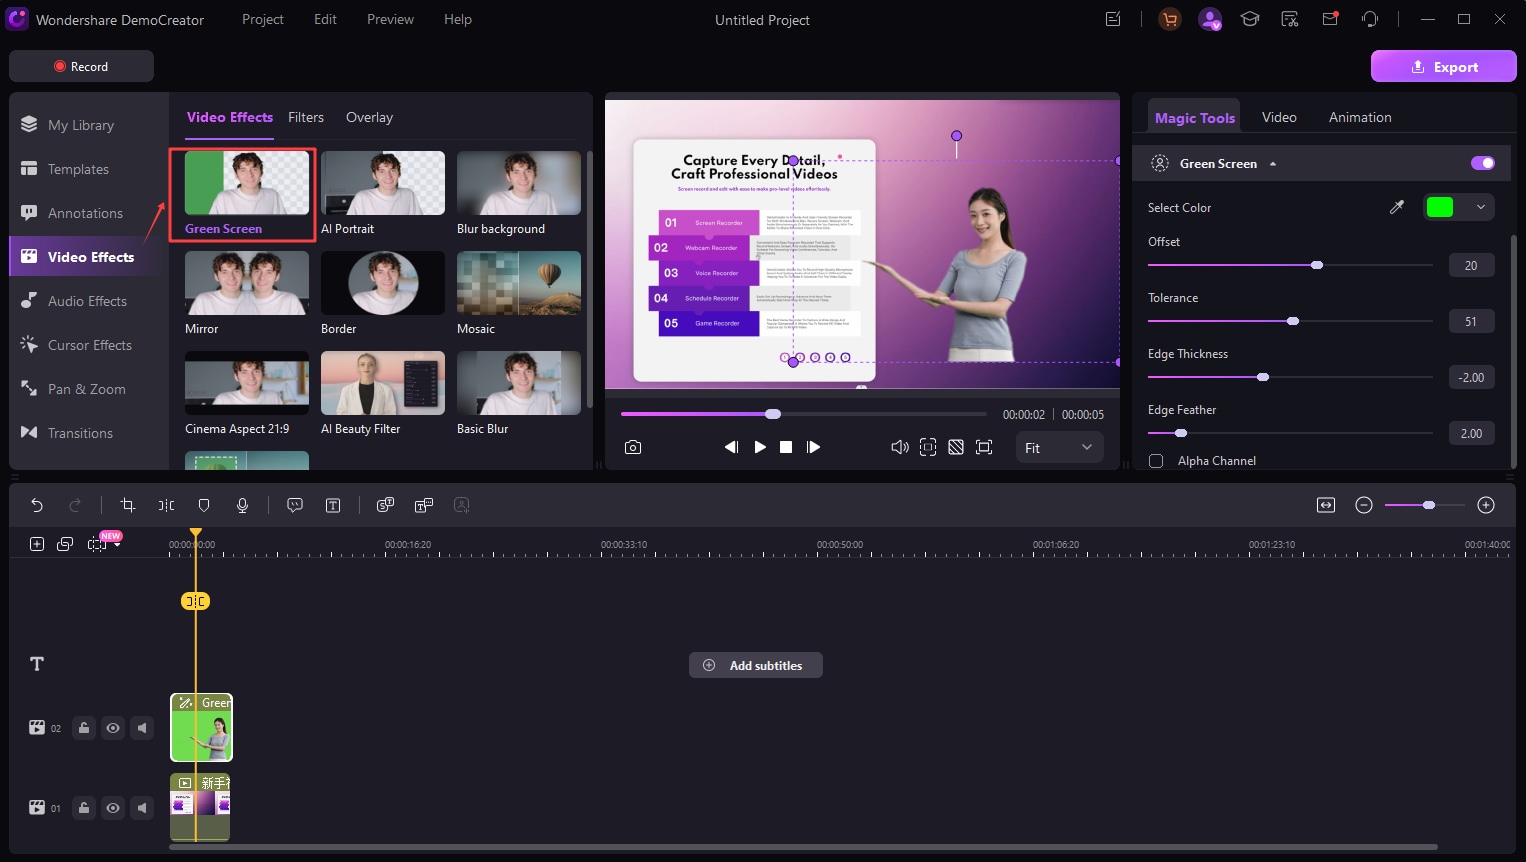1526x862 pixels.
Task: Add a new track with the plus icon
Action: [x=37, y=544]
